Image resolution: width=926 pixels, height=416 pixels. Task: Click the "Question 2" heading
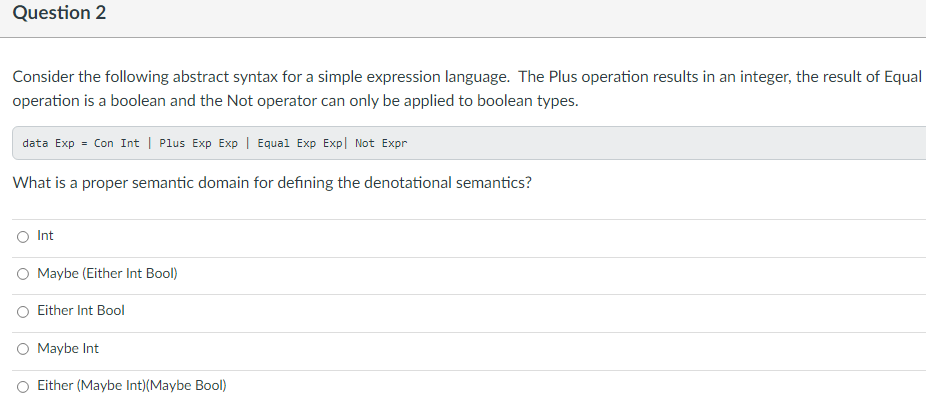click(x=59, y=13)
